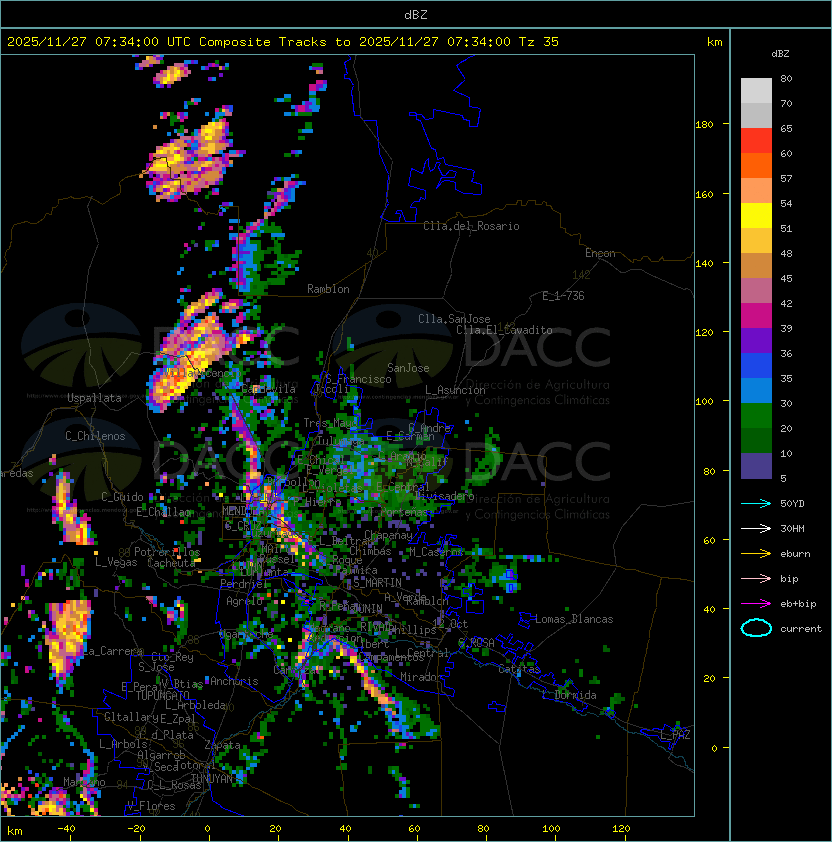Viewport: 832px width, 842px height.
Task: Click the 'eb+bip' legend label
Action: click(798, 604)
